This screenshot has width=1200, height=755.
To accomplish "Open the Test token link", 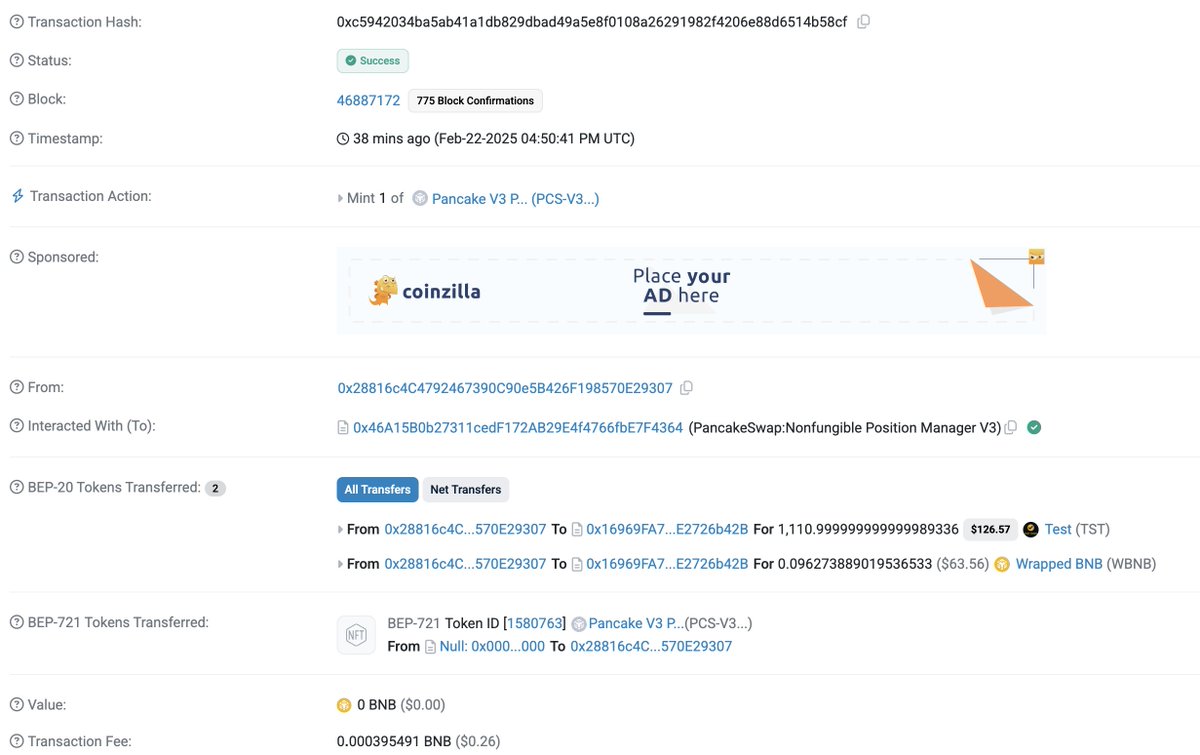I will [x=1058, y=530].
